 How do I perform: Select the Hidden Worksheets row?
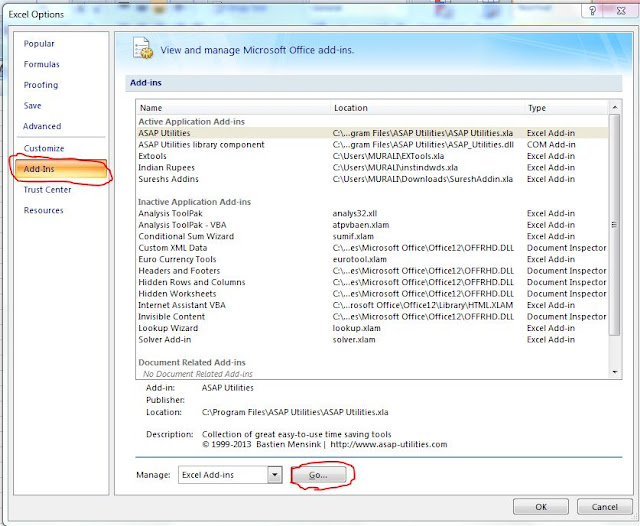coord(372,293)
